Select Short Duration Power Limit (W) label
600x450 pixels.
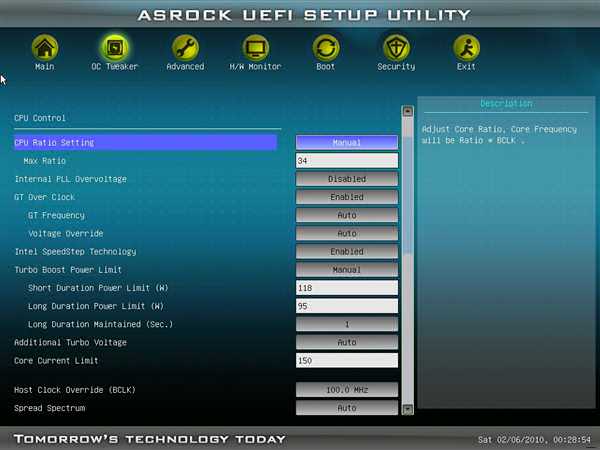pos(98,288)
